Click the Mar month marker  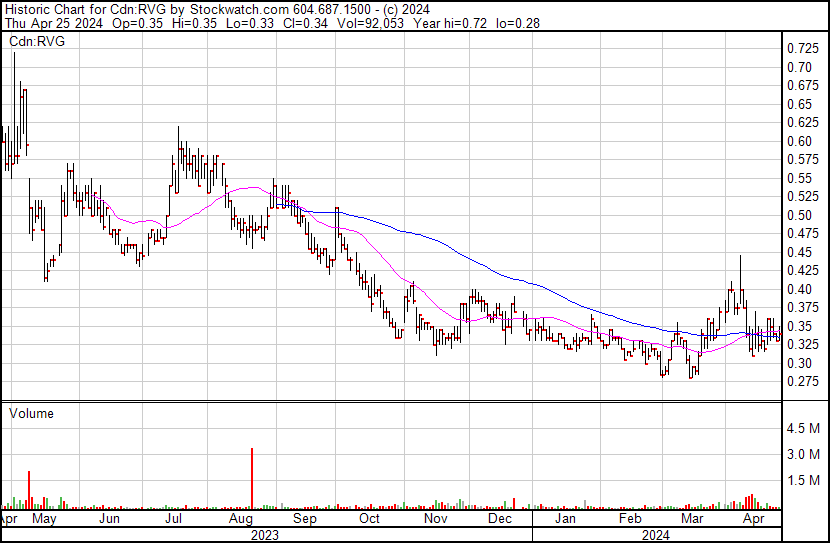pos(692,519)
